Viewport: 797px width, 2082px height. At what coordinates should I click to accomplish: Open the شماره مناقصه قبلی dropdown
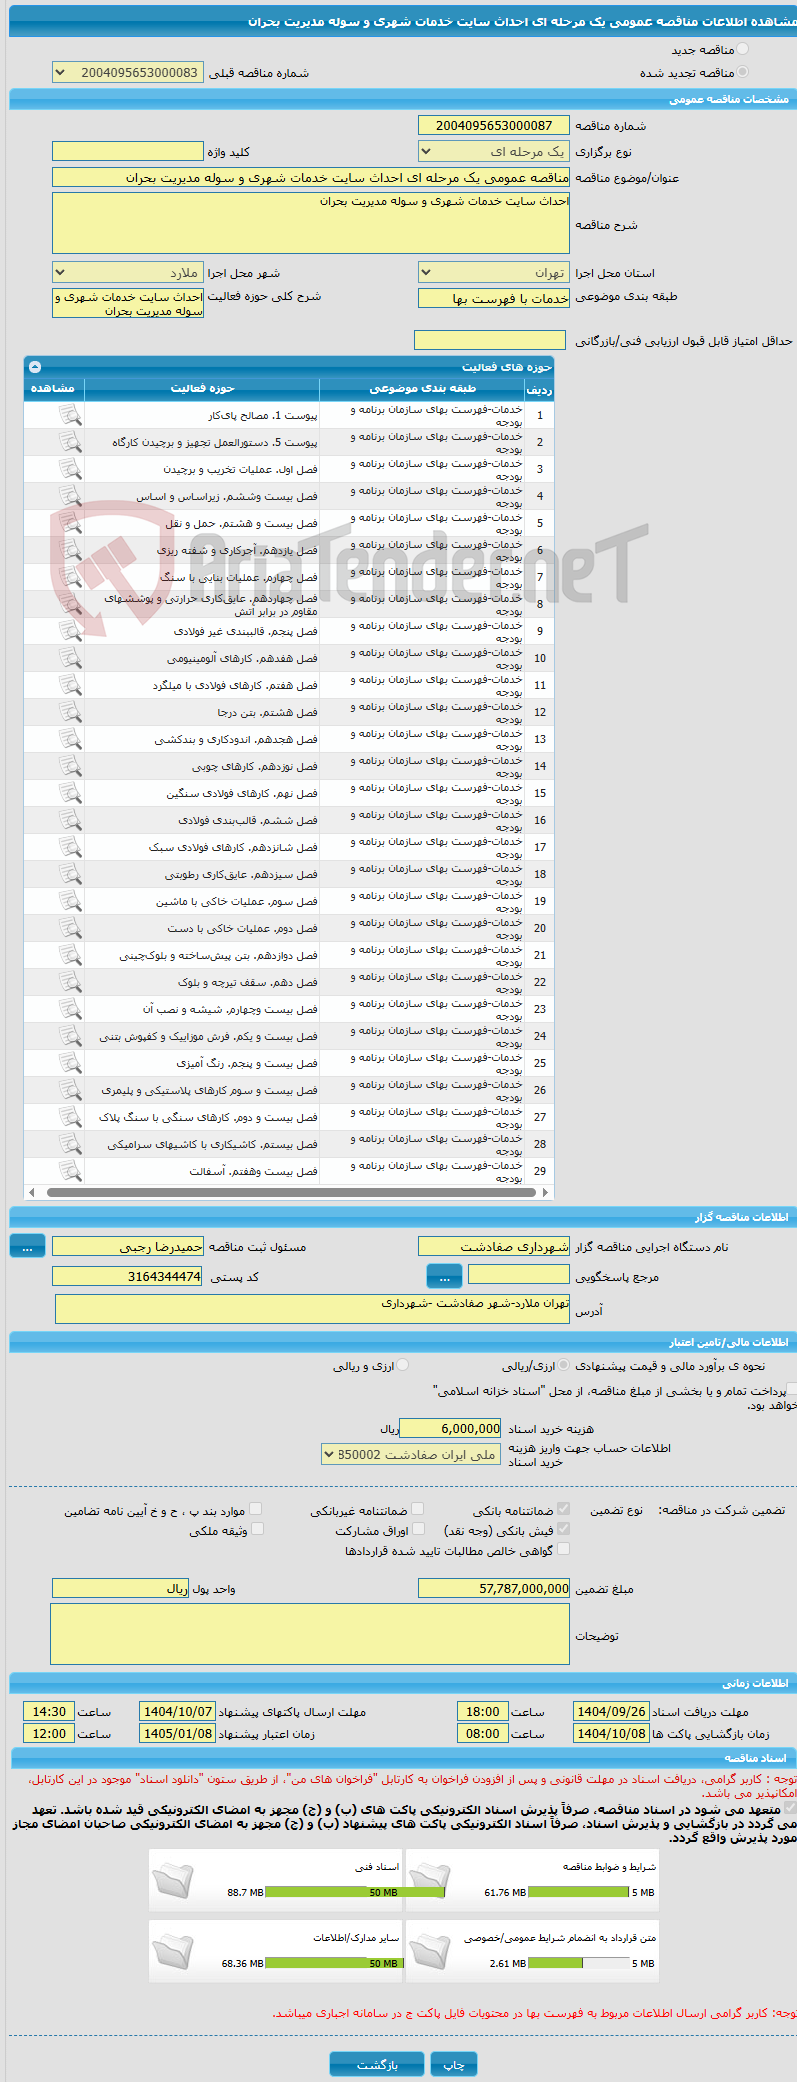coord(127,72)
